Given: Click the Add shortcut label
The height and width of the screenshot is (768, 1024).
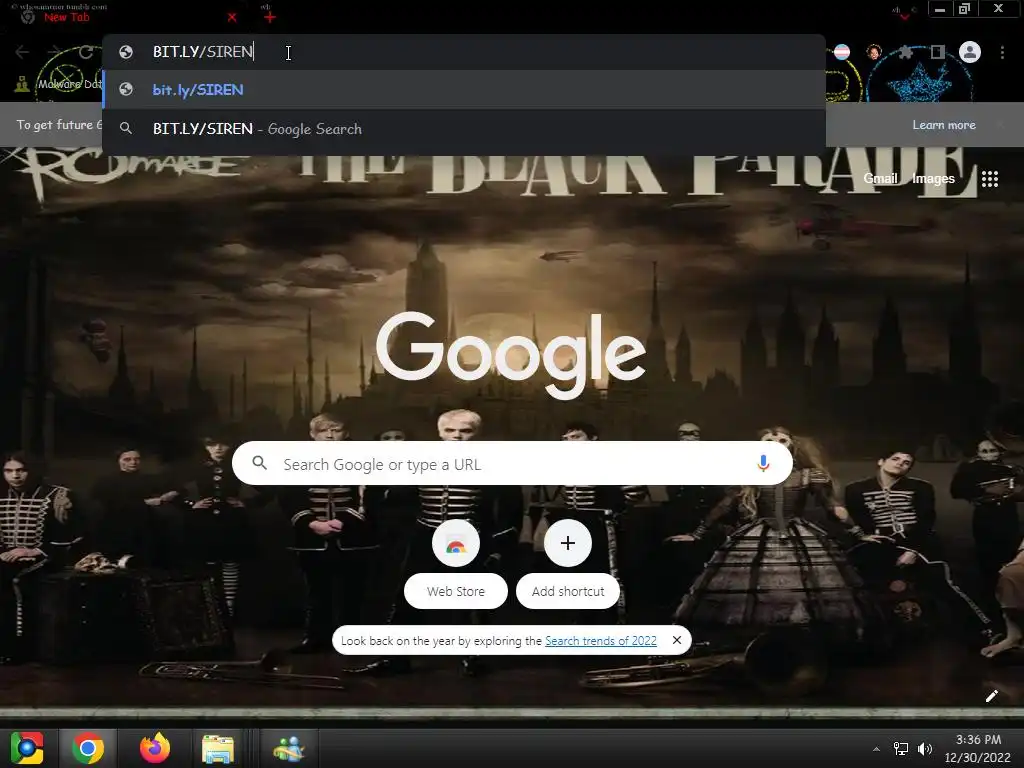Looking at the screenshot, I should (568, 591).
